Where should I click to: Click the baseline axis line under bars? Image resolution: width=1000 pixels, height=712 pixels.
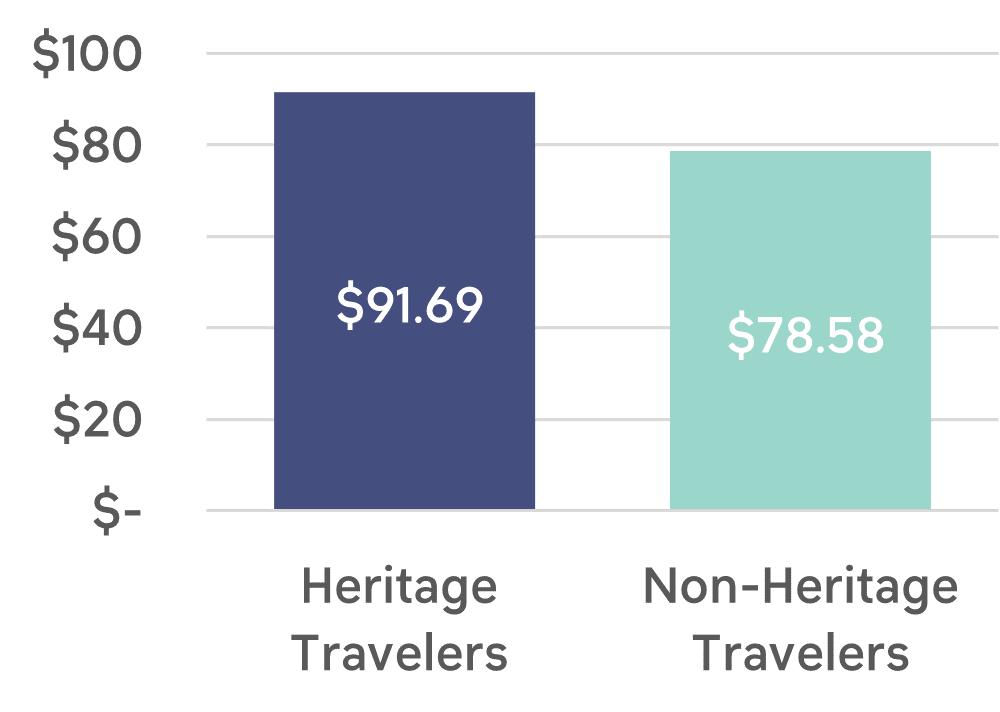click(603, 510)
